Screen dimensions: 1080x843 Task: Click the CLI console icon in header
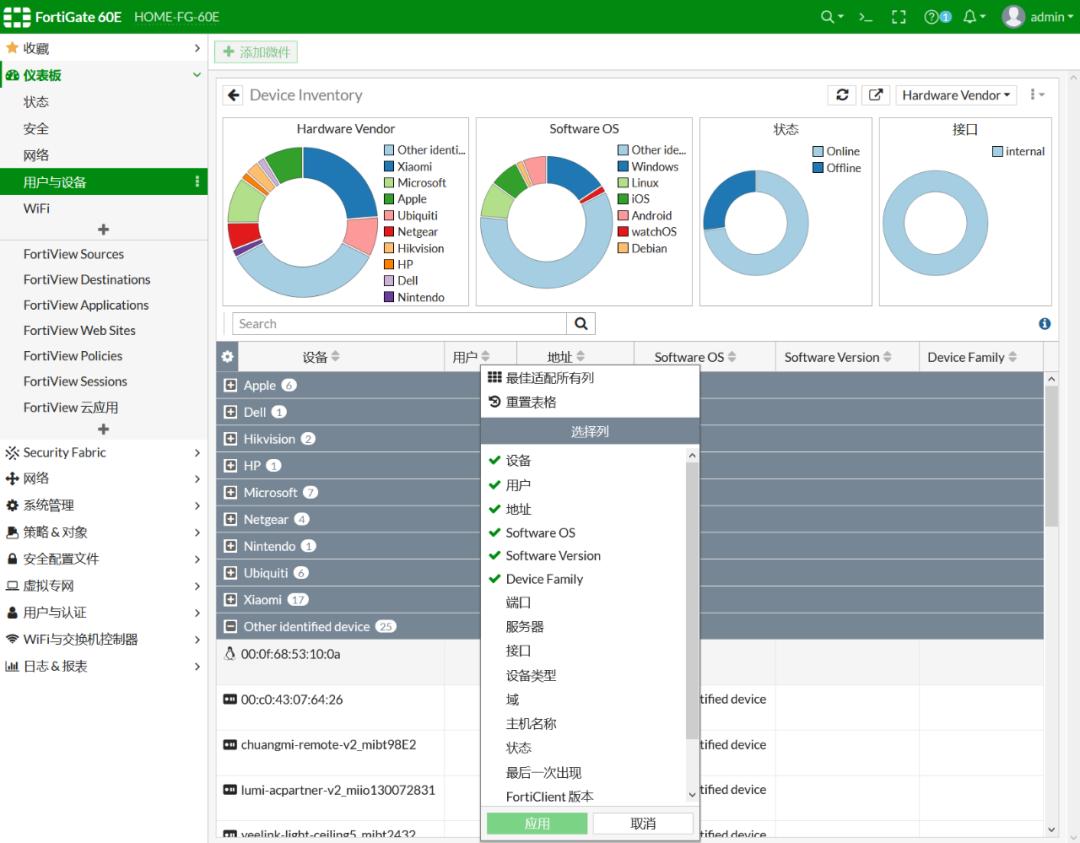click(866, 17)
